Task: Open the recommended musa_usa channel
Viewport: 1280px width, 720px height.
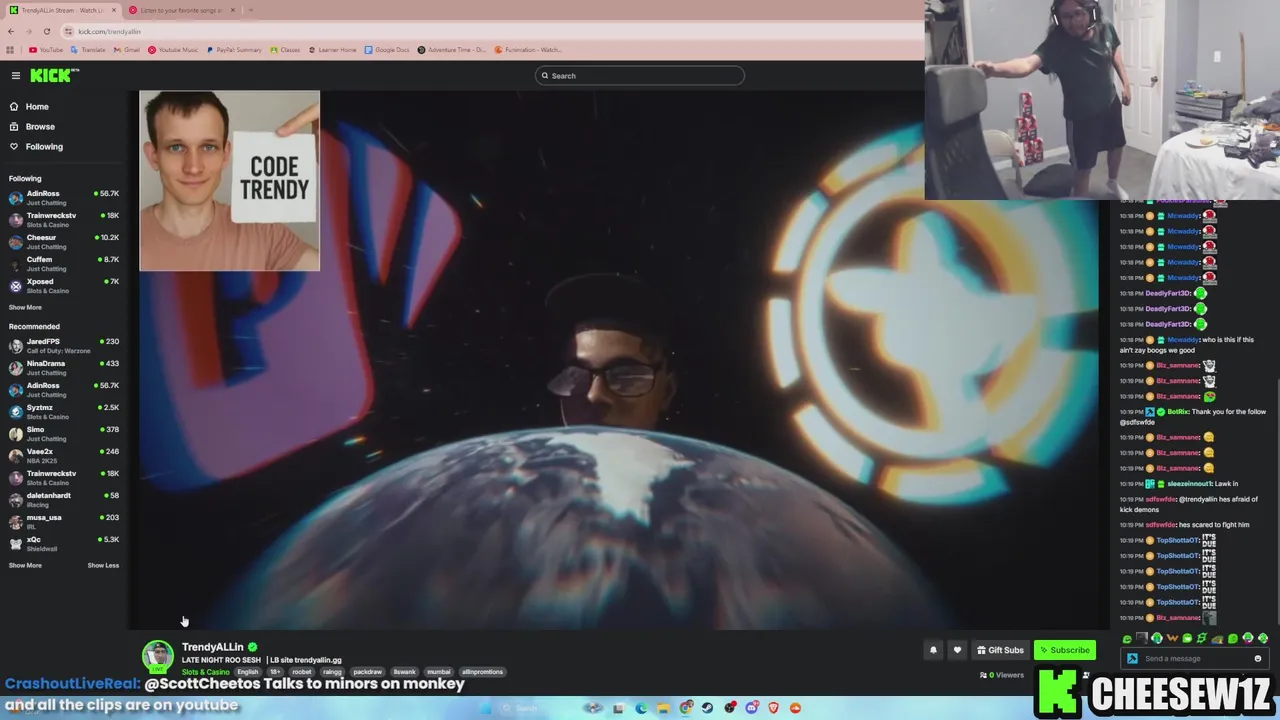Action: (64, 521)
